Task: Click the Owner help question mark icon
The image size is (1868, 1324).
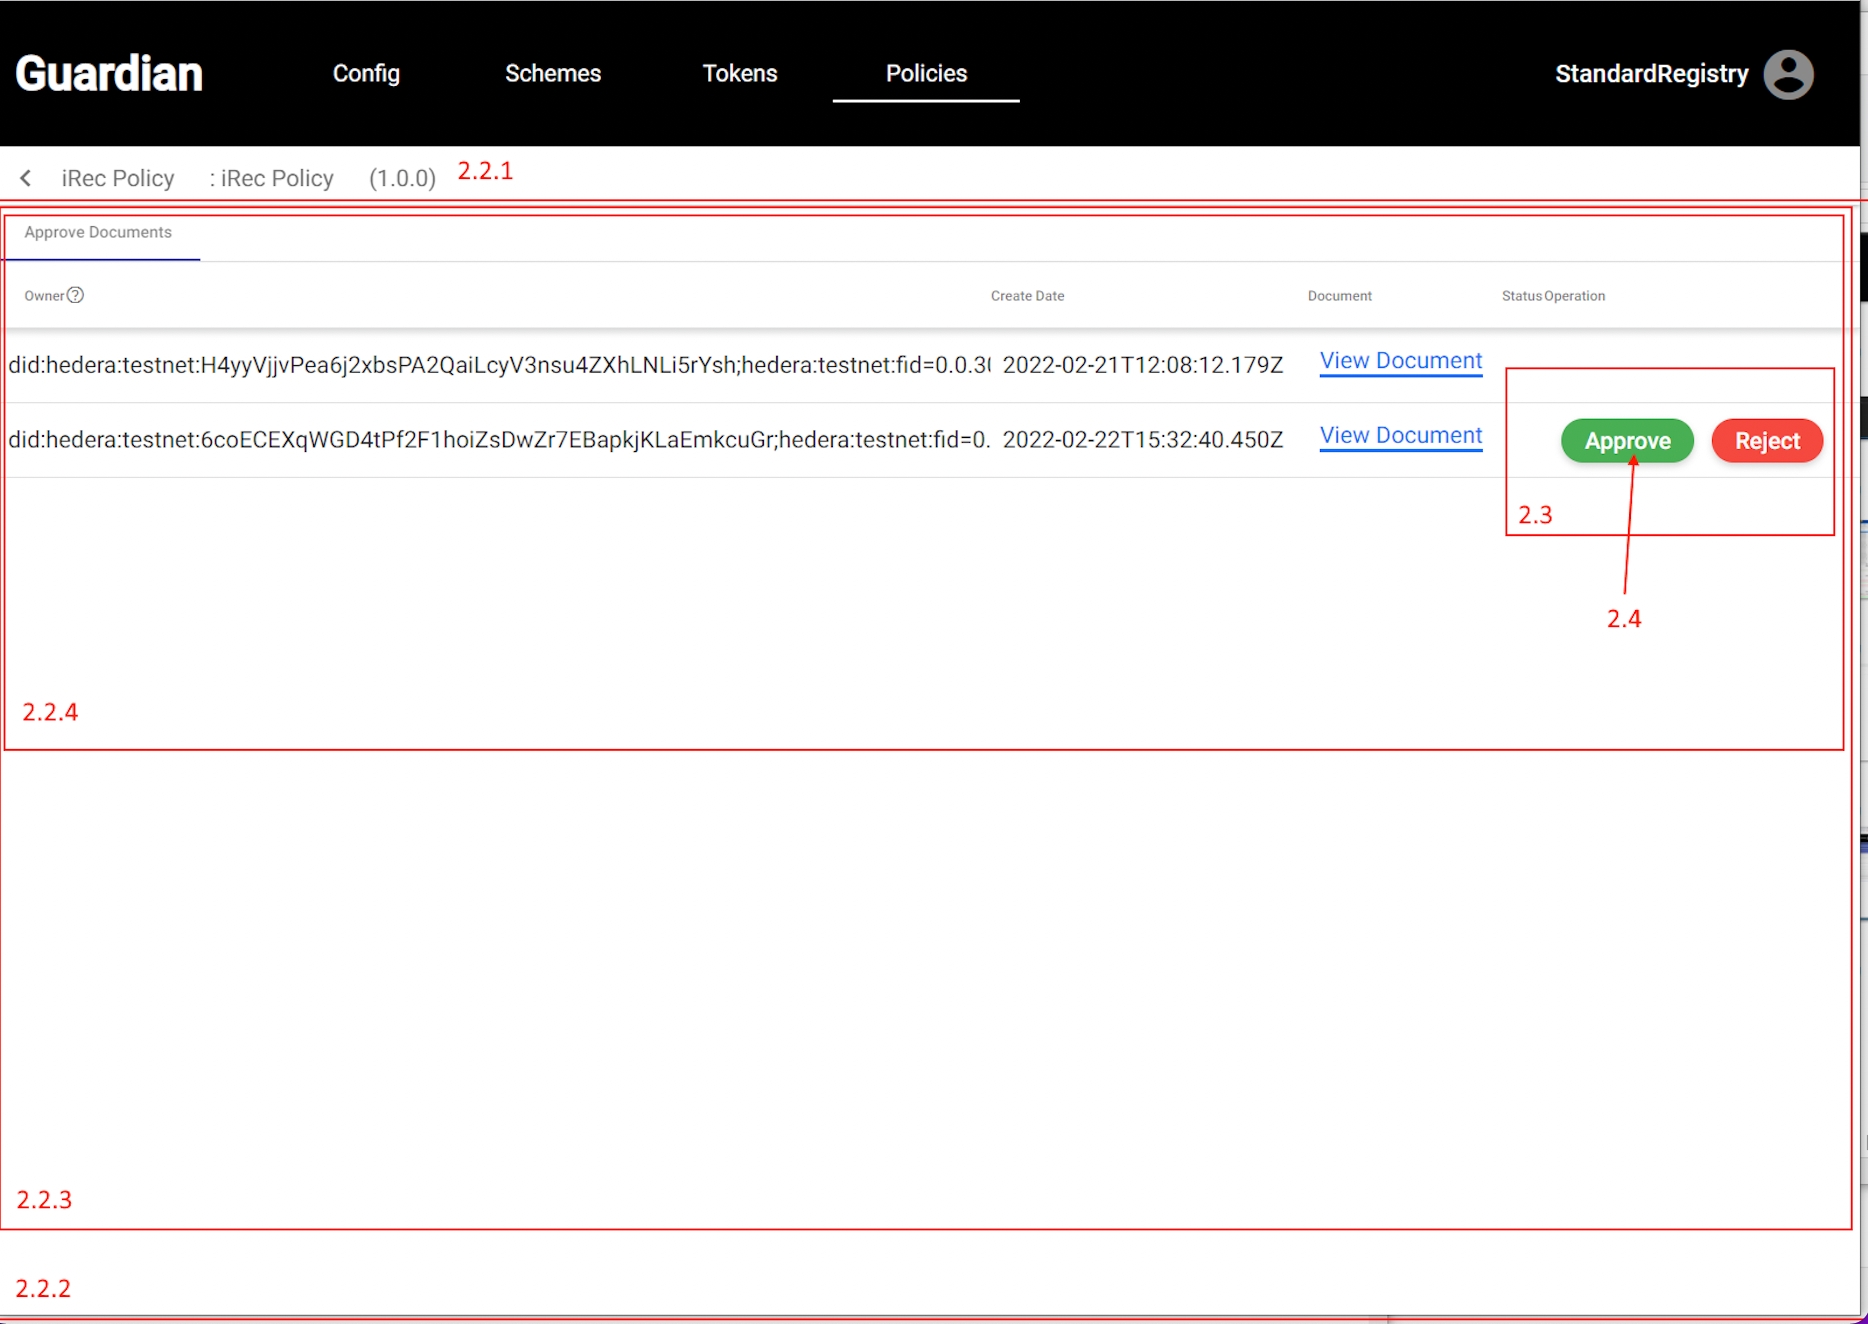Action: click(x=75, y=295)
